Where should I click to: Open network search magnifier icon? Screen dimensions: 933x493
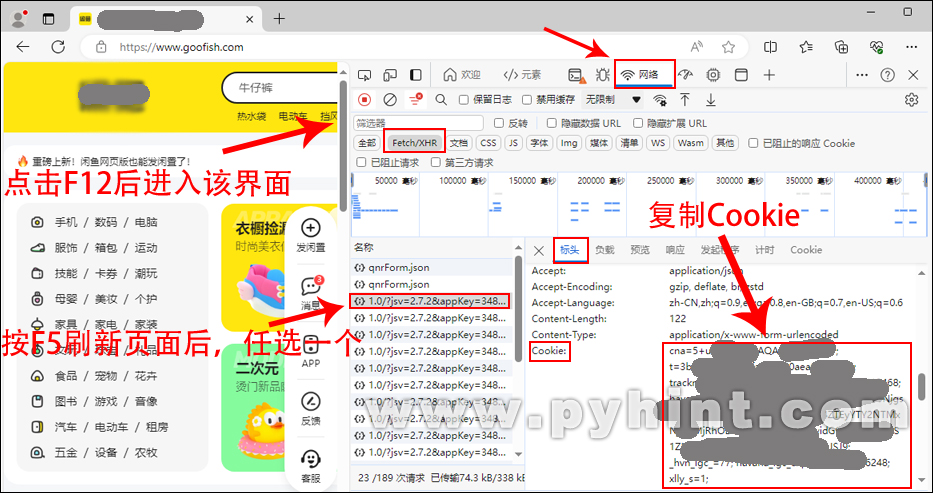coord(441,100)
